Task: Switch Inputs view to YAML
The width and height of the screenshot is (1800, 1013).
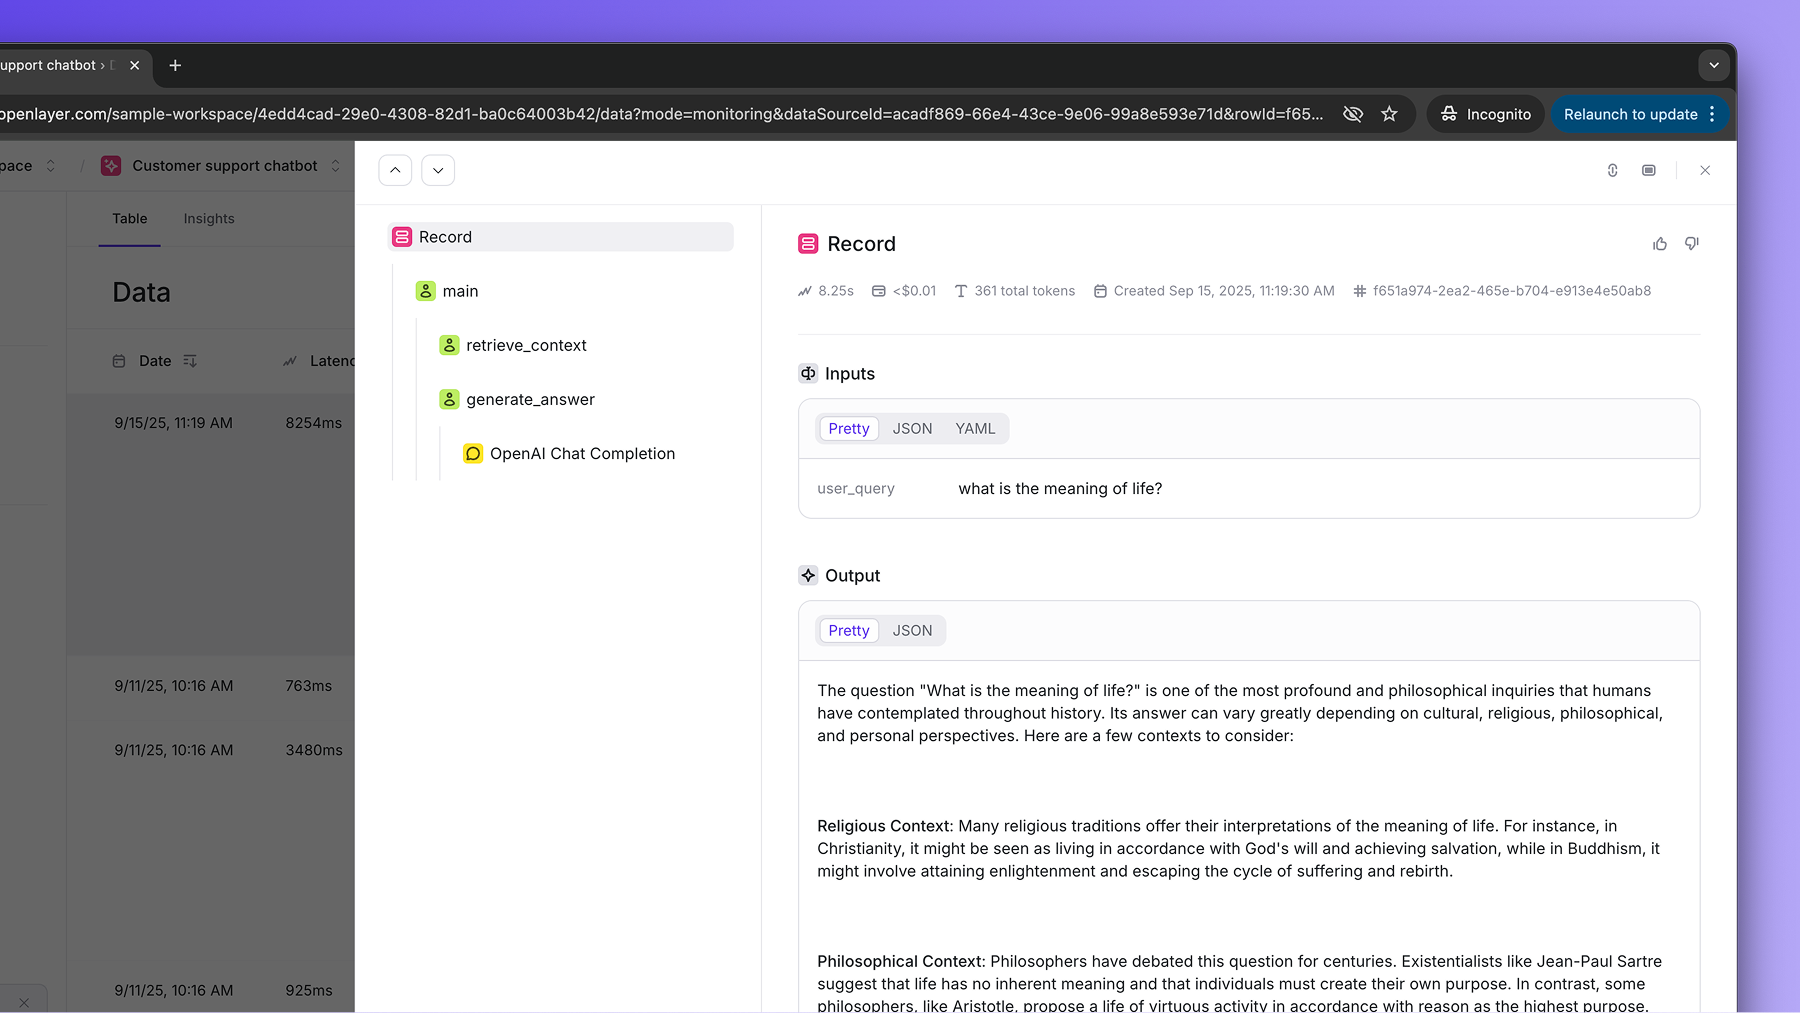Action: (975, 429)
